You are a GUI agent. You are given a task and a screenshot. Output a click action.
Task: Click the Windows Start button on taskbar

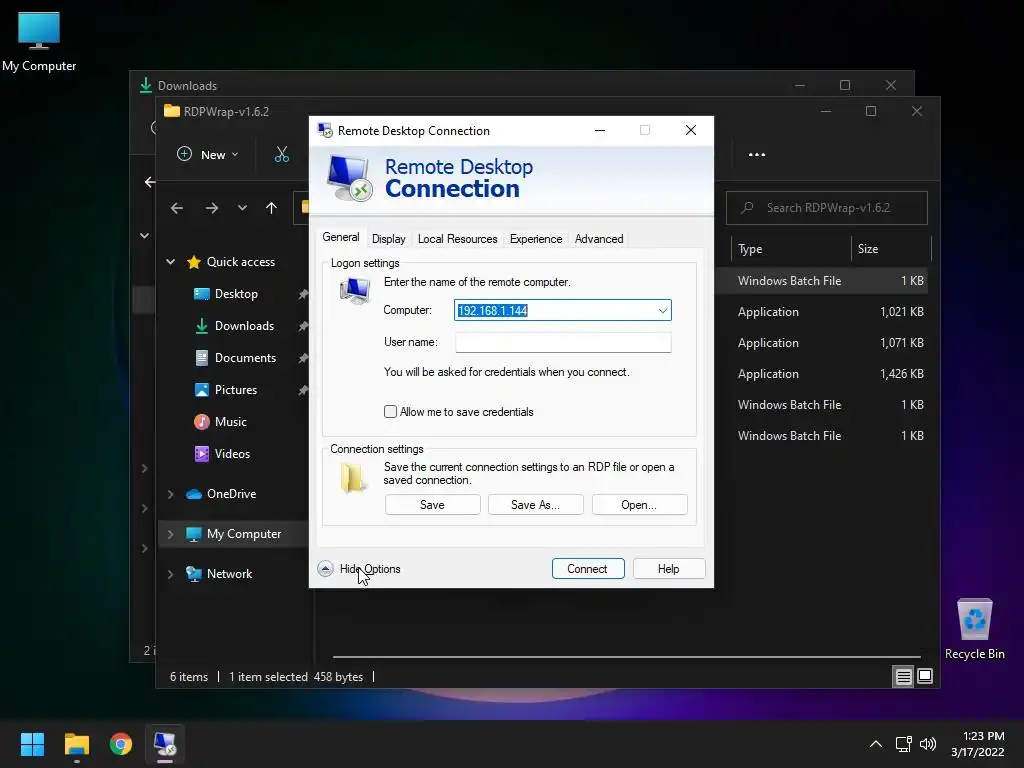(x=32, y=744)
